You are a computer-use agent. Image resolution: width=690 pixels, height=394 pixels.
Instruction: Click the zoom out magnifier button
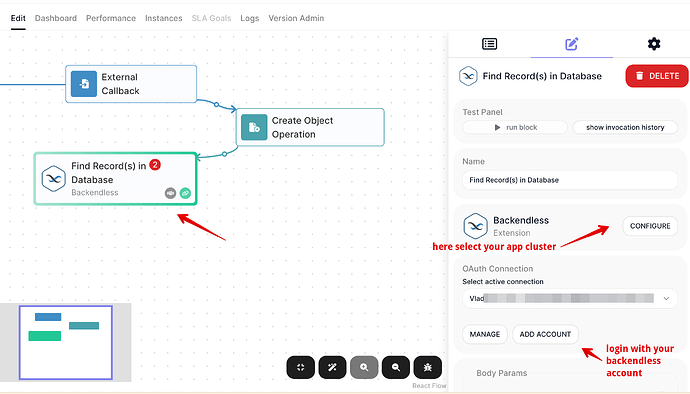coord(396,367)
